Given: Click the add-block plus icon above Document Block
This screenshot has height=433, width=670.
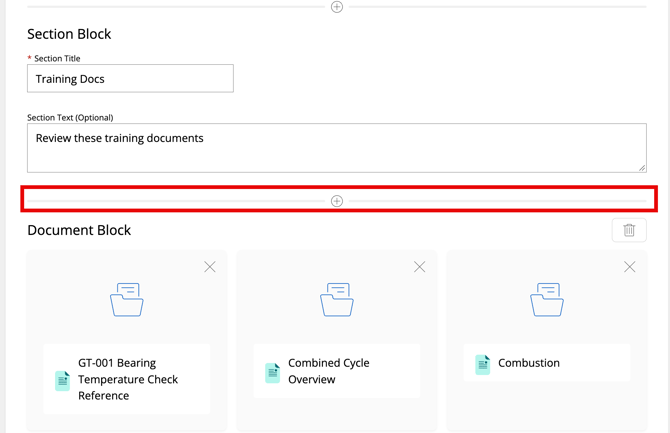Looking at the screenshot, I should point(337,201).
